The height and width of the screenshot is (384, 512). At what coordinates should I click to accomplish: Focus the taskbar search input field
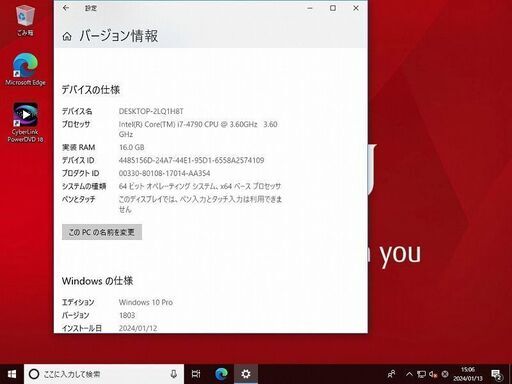(104, 374)
